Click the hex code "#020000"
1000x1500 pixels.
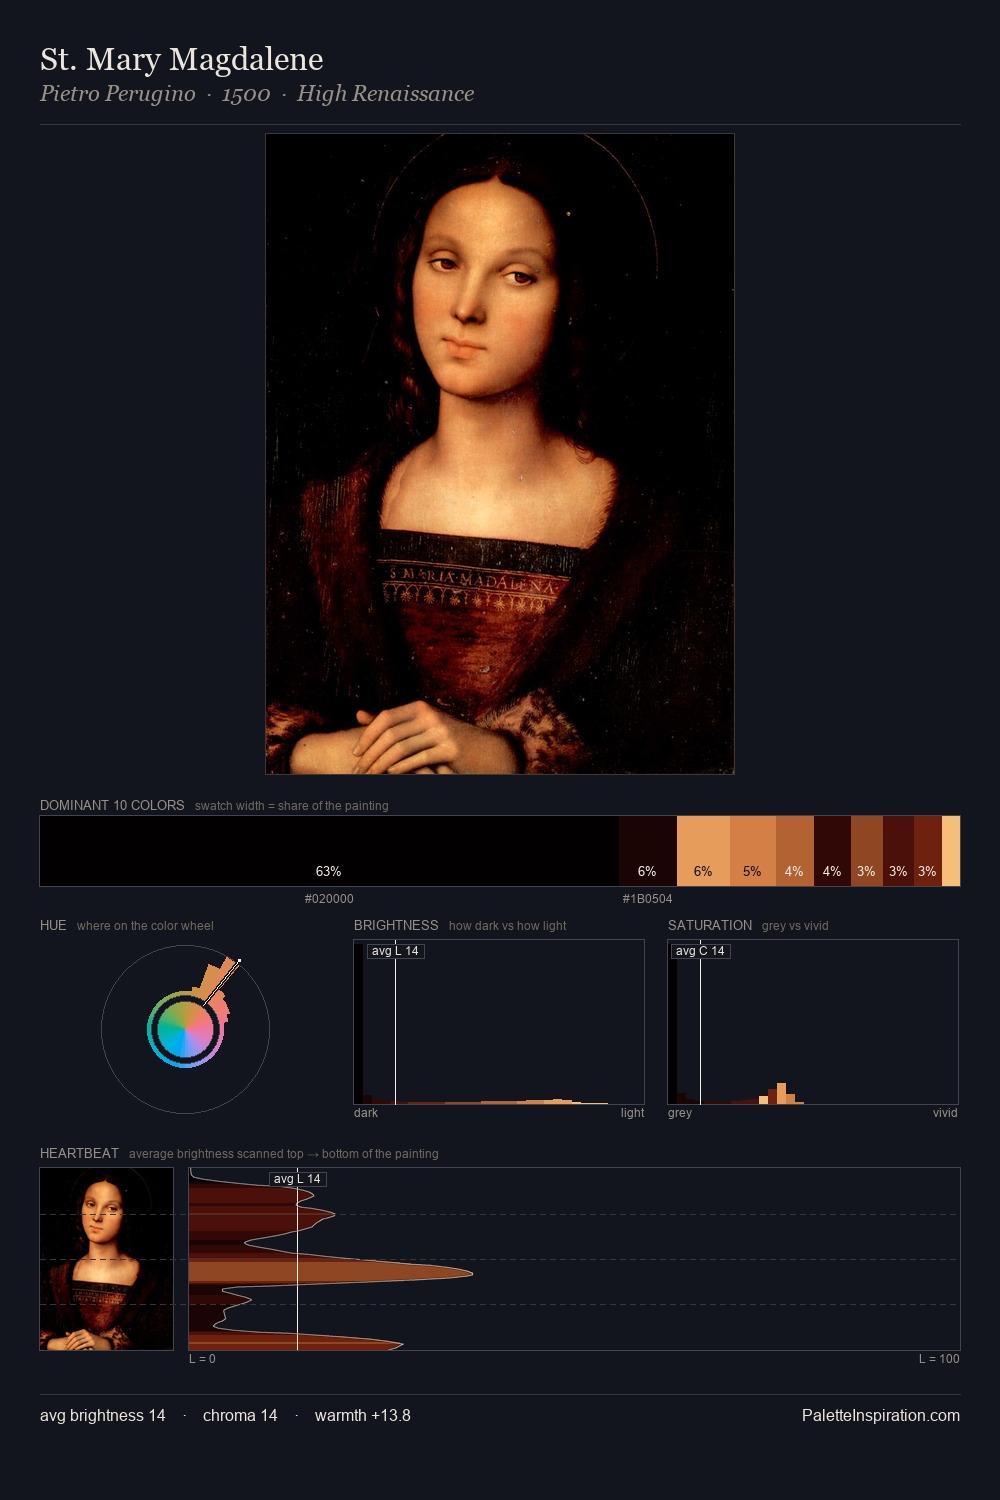tap(329, 899)
